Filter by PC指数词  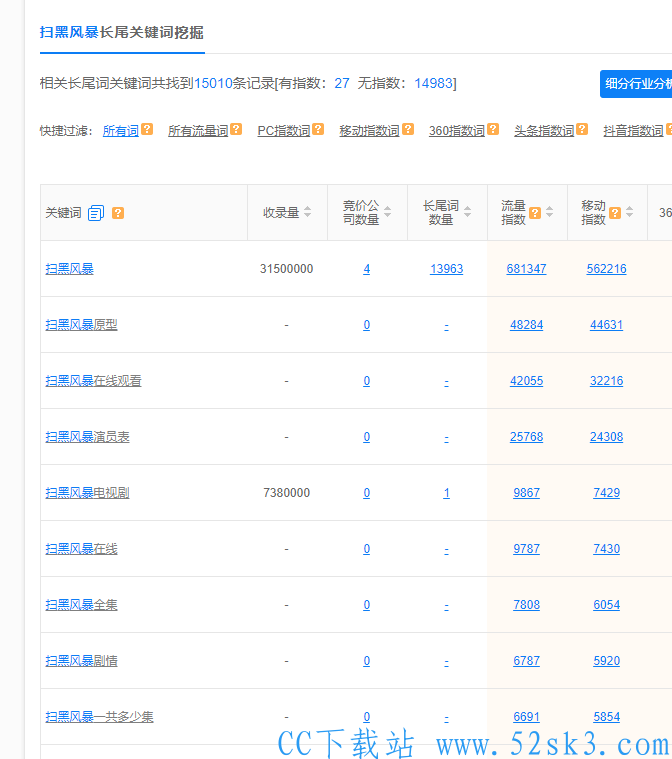point(284,131)
